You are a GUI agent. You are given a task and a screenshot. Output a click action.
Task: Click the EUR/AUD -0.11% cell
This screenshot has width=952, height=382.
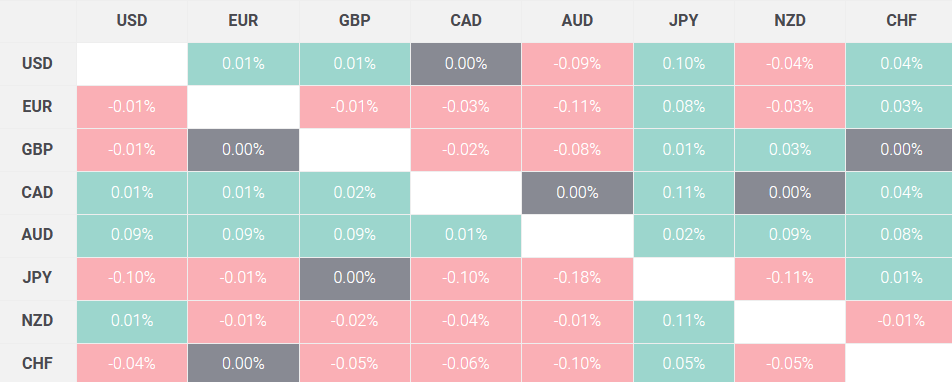(x=577, y=107)
